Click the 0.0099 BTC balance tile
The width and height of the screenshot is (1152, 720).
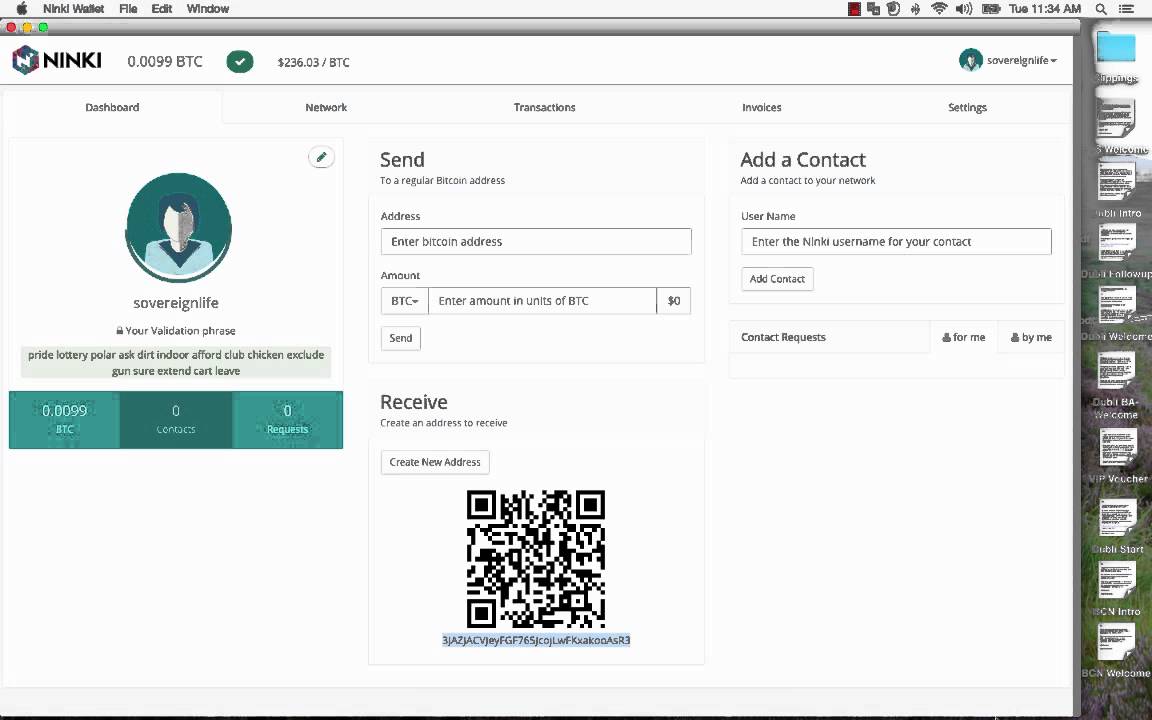tap(65, 420)
